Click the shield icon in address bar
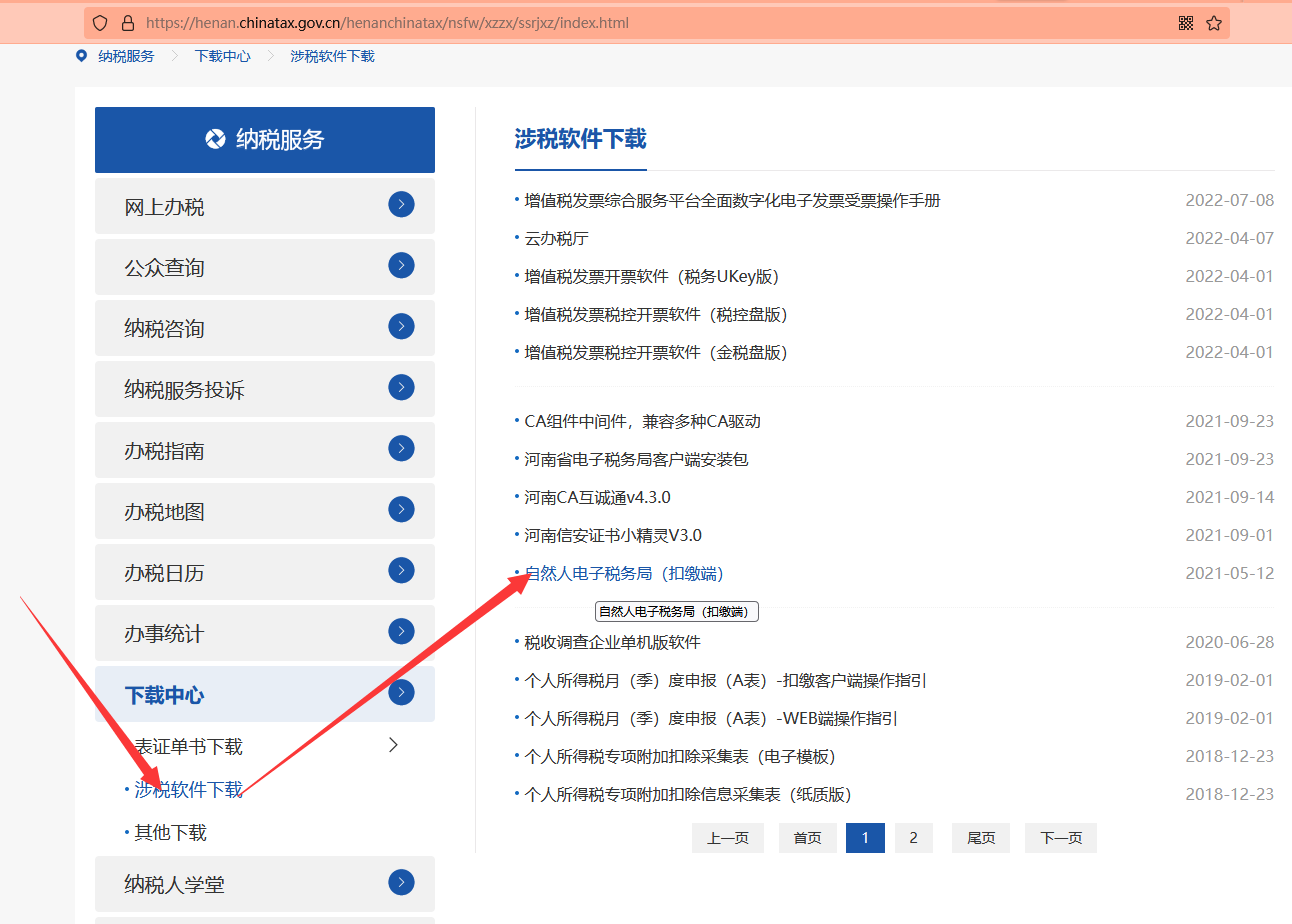Screen dimensions: 1292x924 point(100,22)
